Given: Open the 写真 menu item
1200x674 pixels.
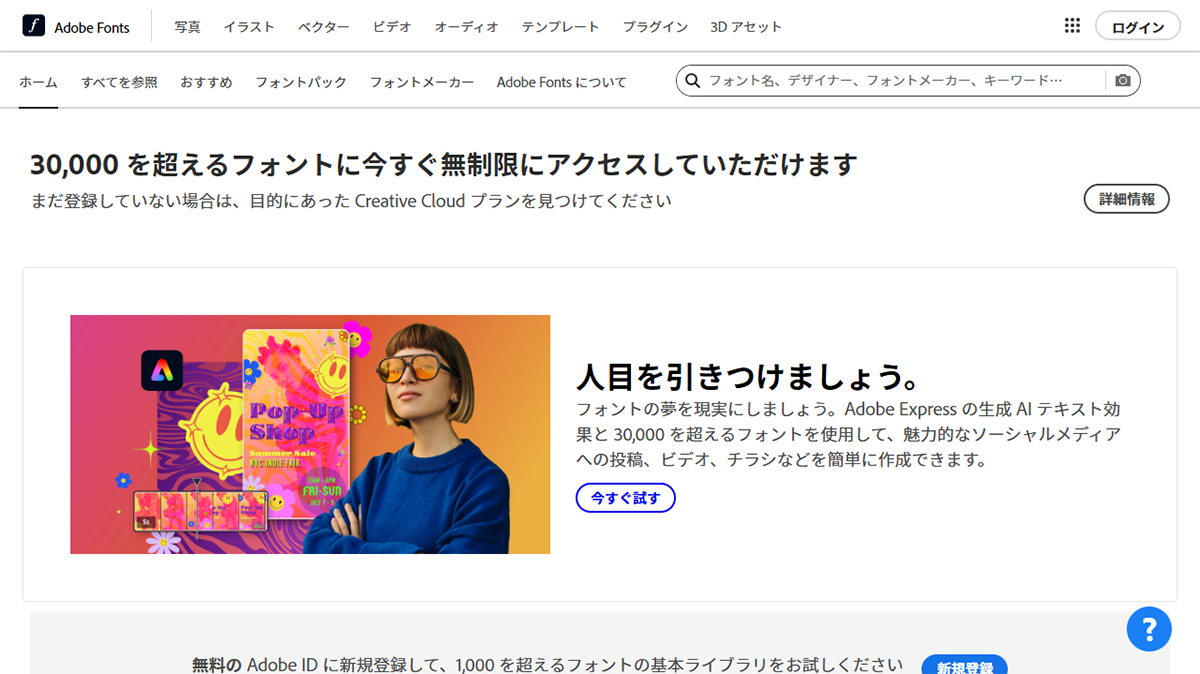Looking at the screenshot, I should (187, 27).
